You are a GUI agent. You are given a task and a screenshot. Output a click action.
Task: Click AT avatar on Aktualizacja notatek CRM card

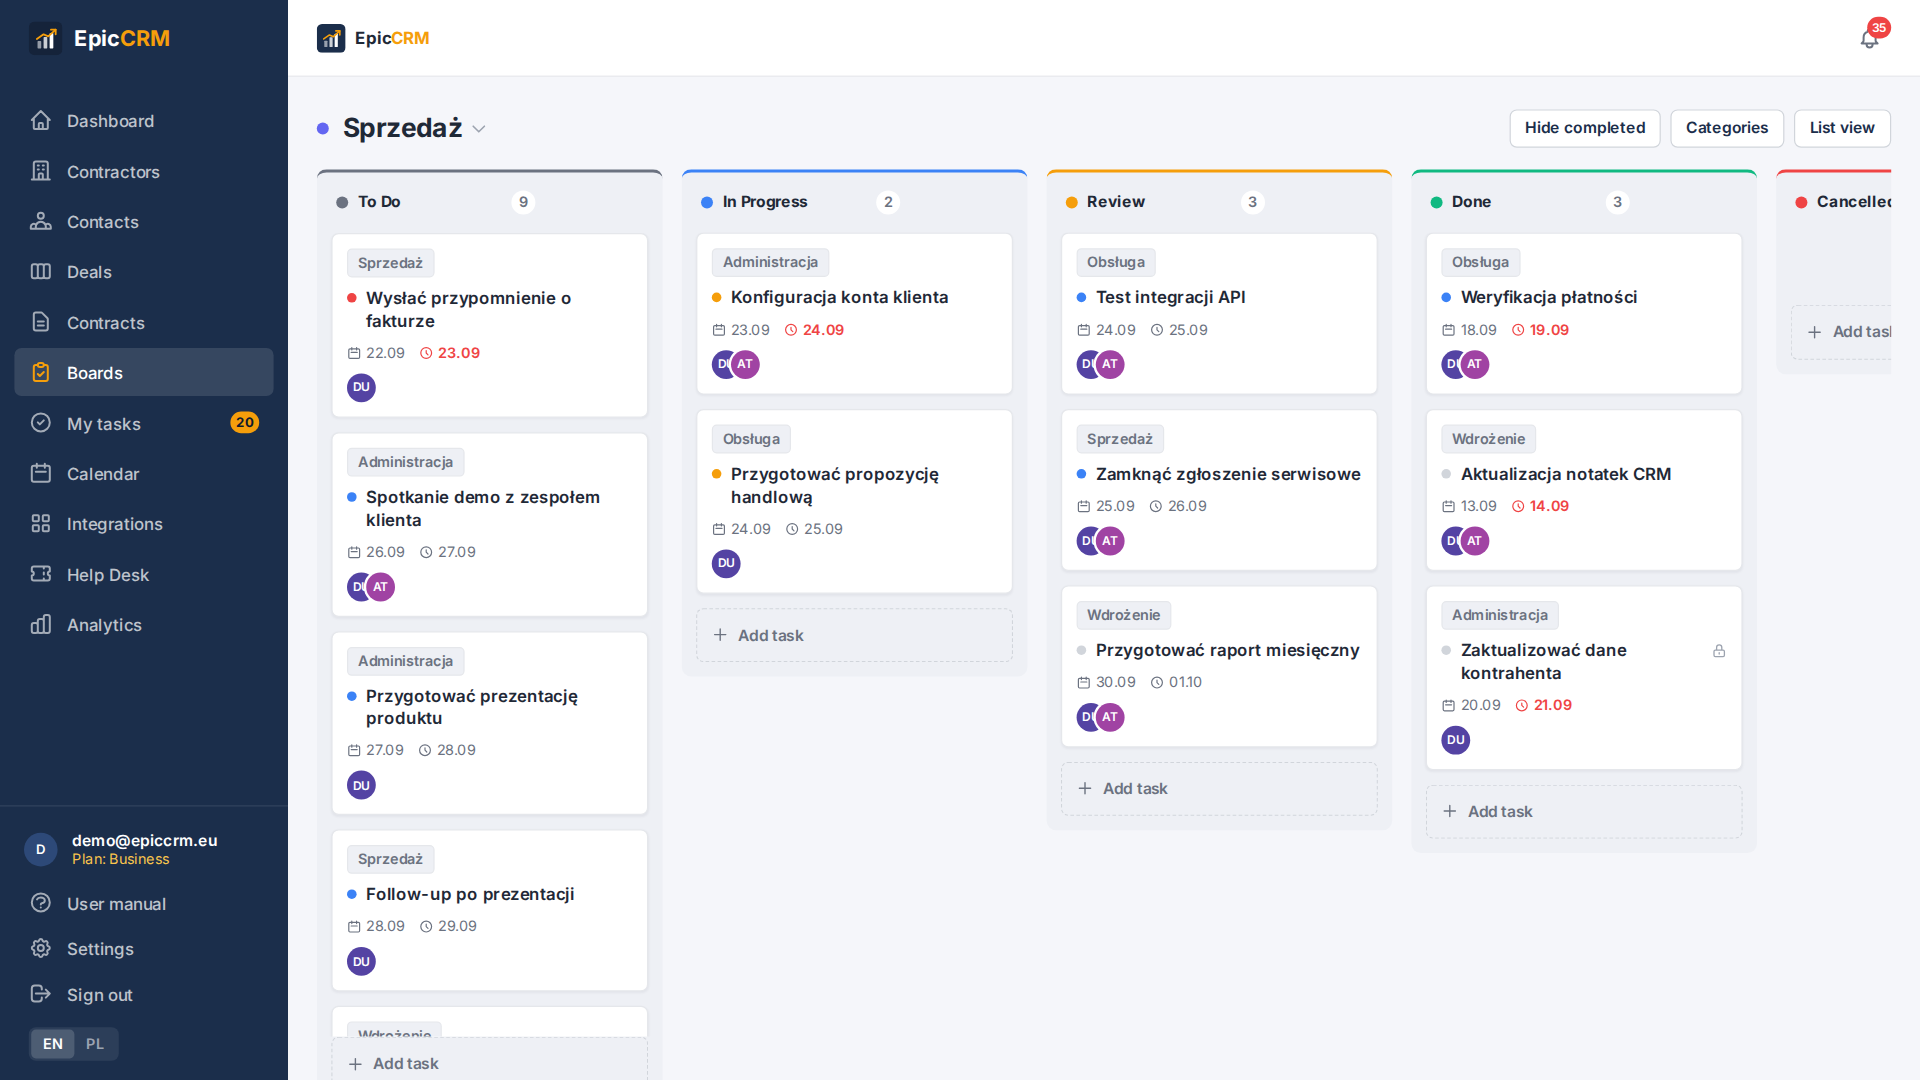1475,541
